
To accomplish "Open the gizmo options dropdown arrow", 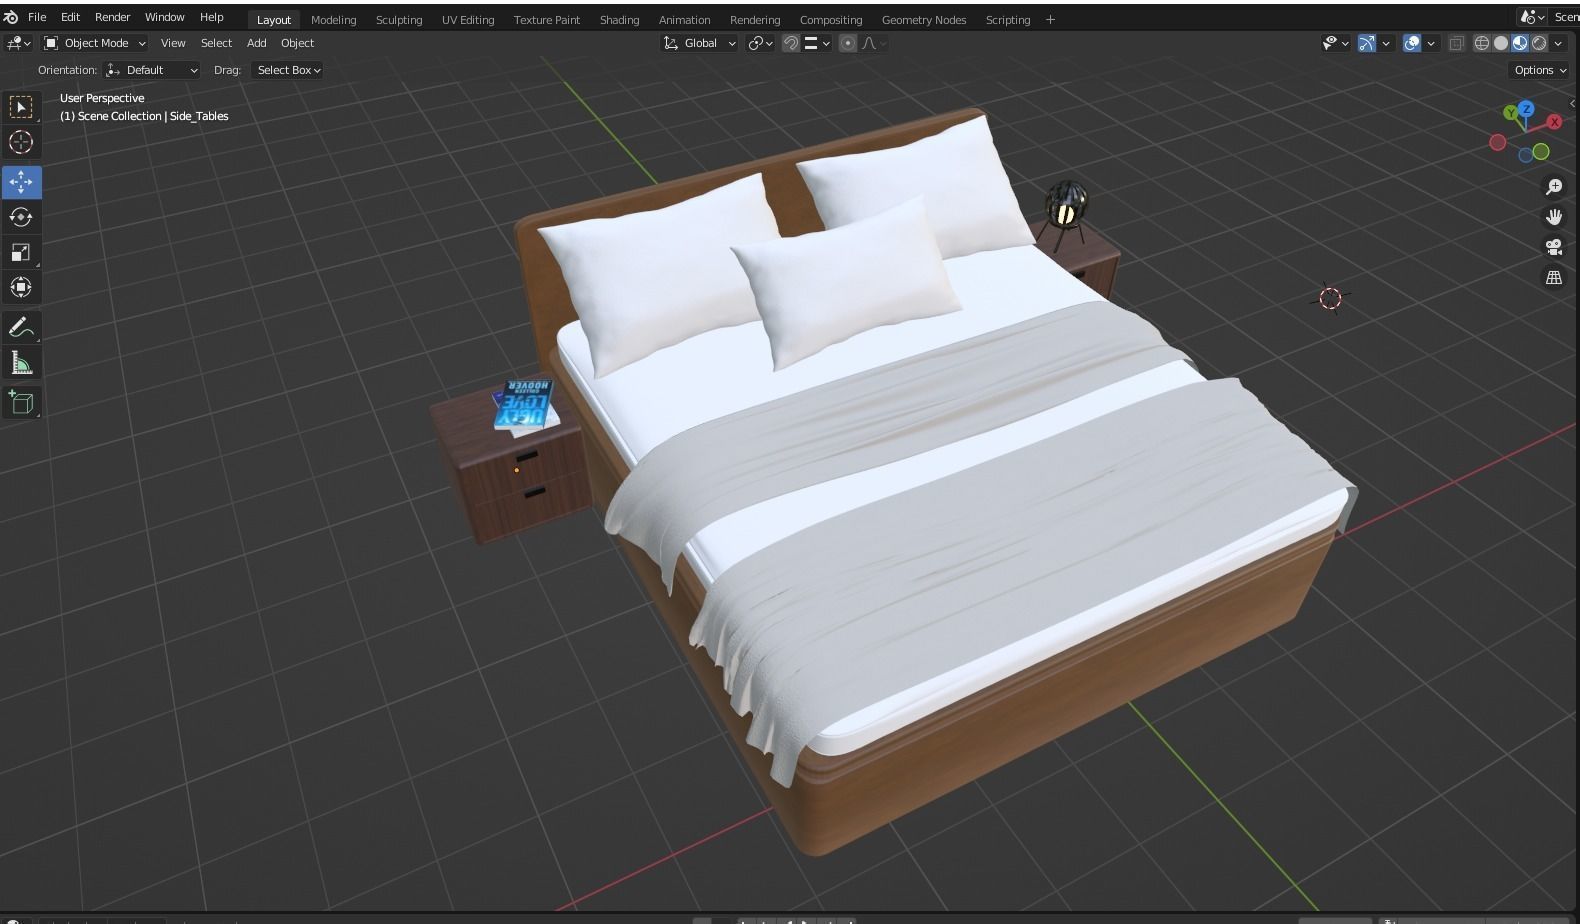I will 1386,43.
